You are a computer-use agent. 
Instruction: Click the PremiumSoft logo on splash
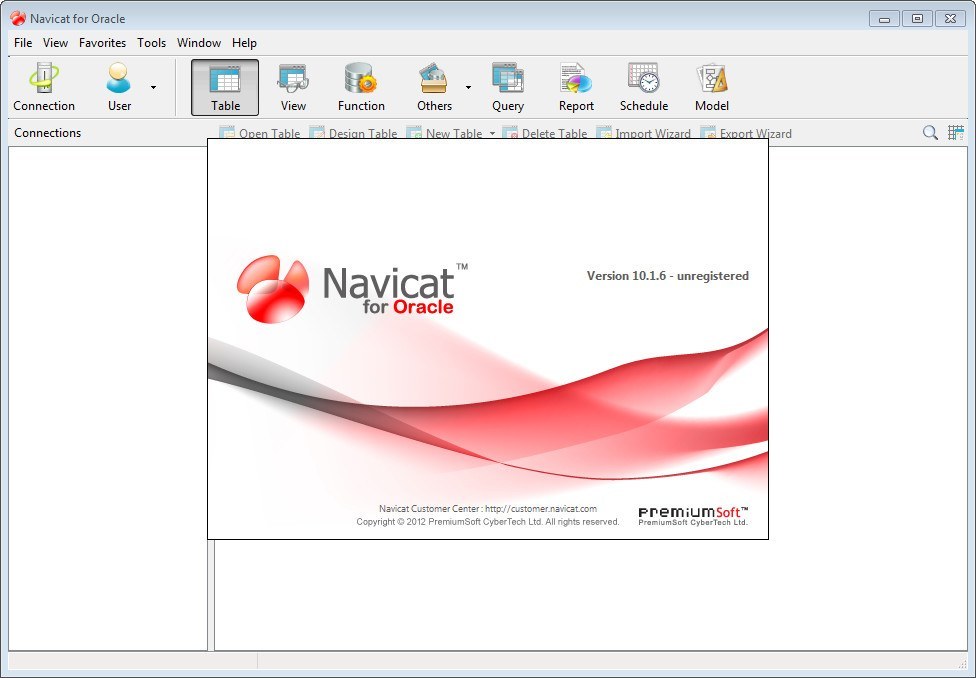coord(693,516)
